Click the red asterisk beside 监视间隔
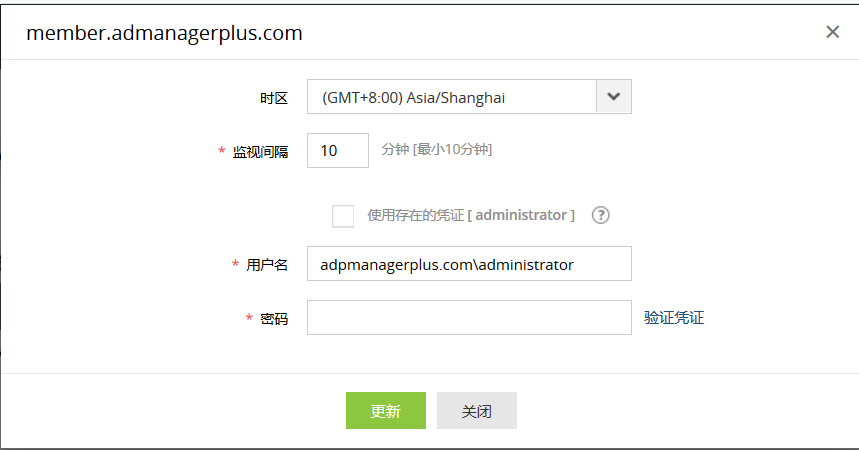 [221, 151]
